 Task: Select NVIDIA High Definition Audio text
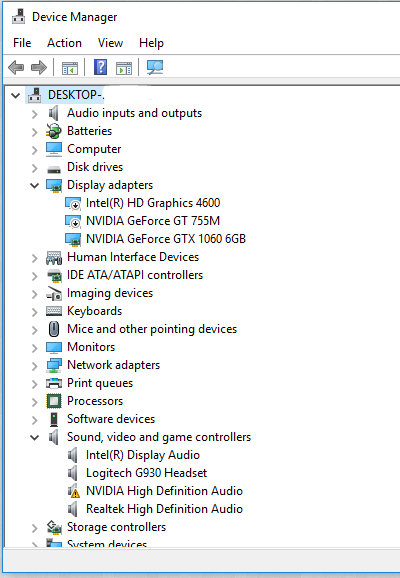164,491
